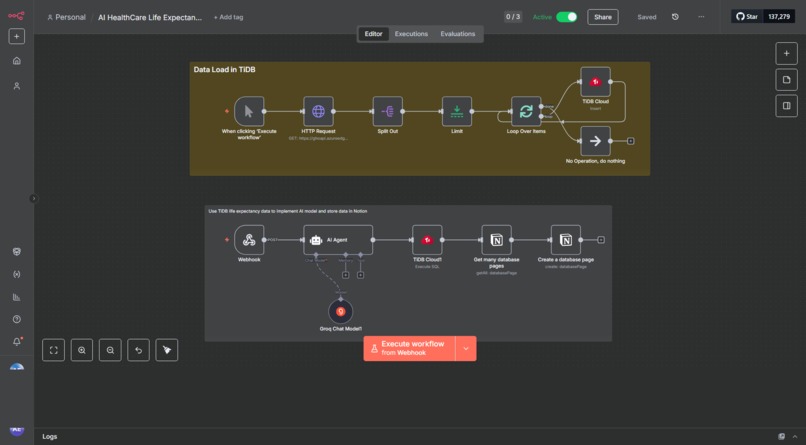Image resolution: width=806 pixels, height=445 pixels.
Task: Create new item with sidebar plus button
Action: click(16, 36)
